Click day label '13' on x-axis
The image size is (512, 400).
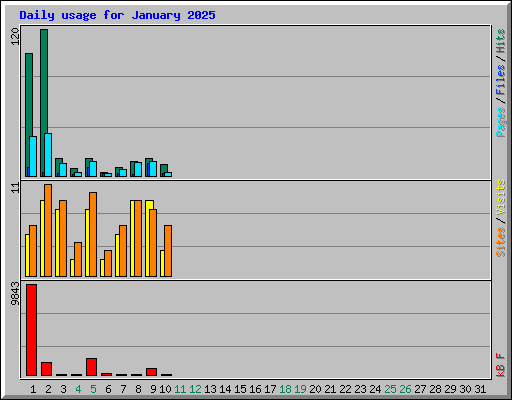tap(210, 389)
